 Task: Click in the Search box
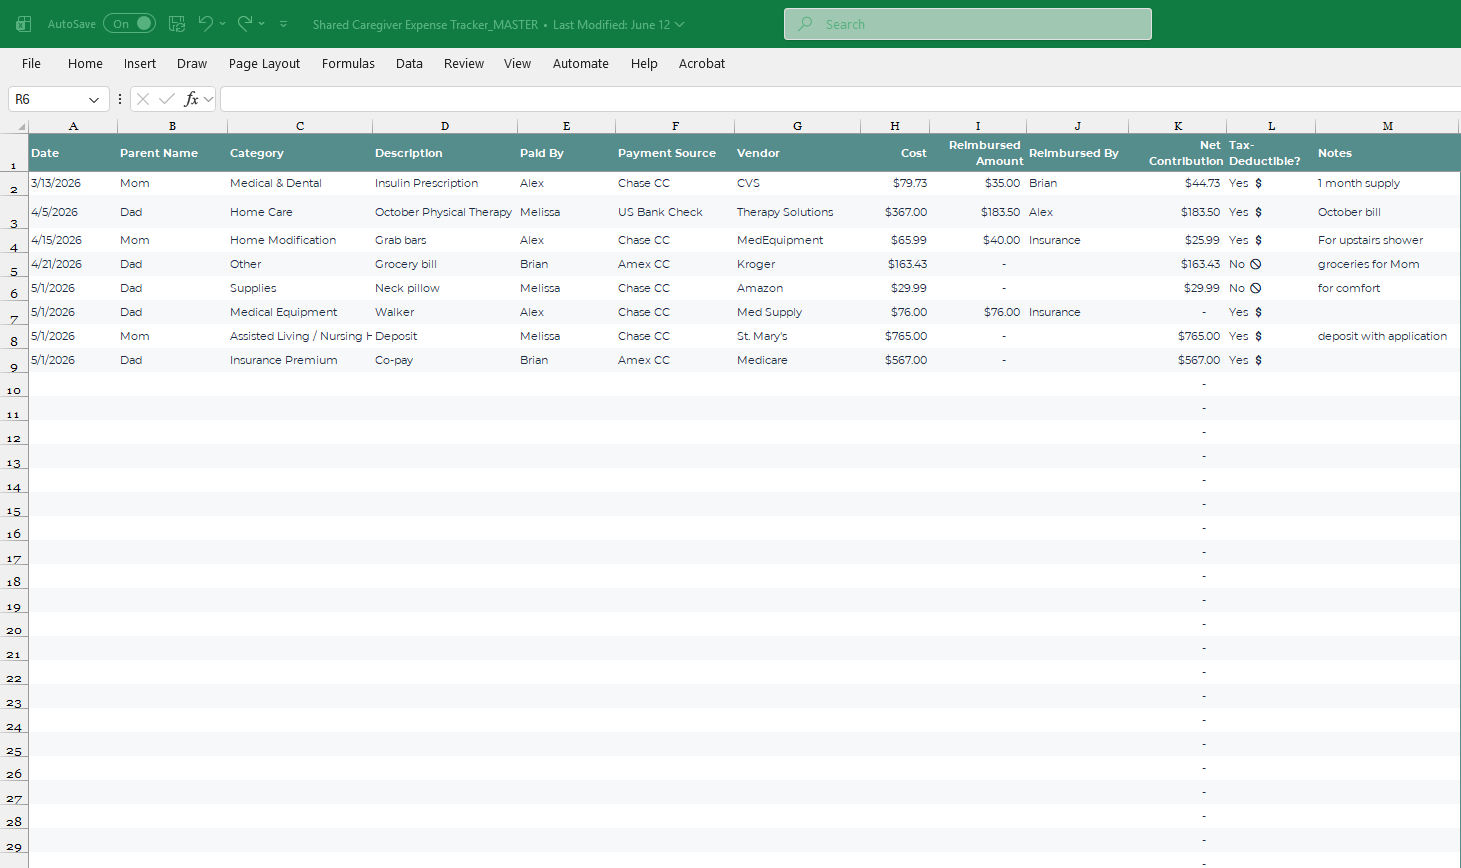coord(968,24)
